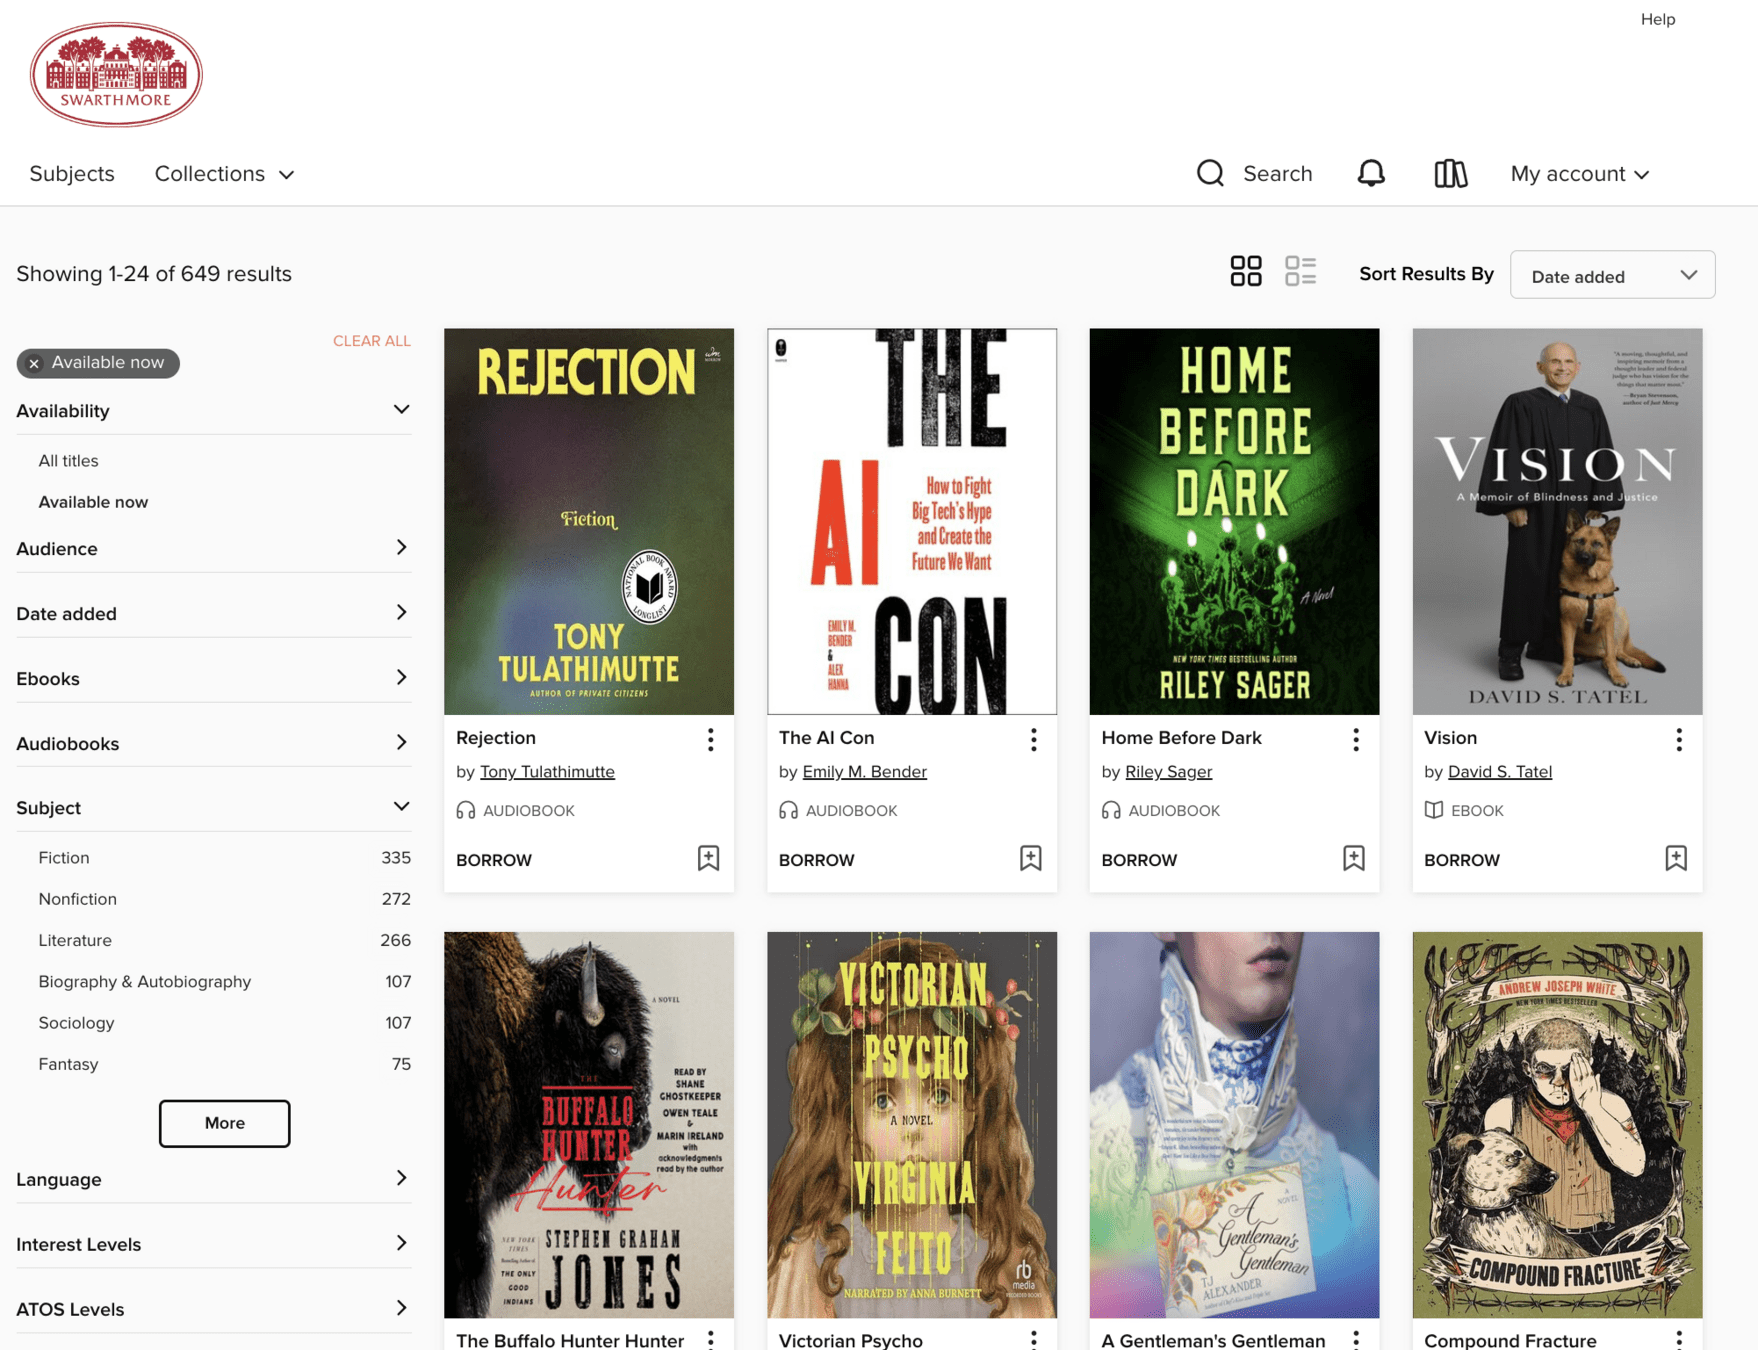Open the Swarthmore logo home link
This screenshot has height=1350, width=1758.
[116, 74]
